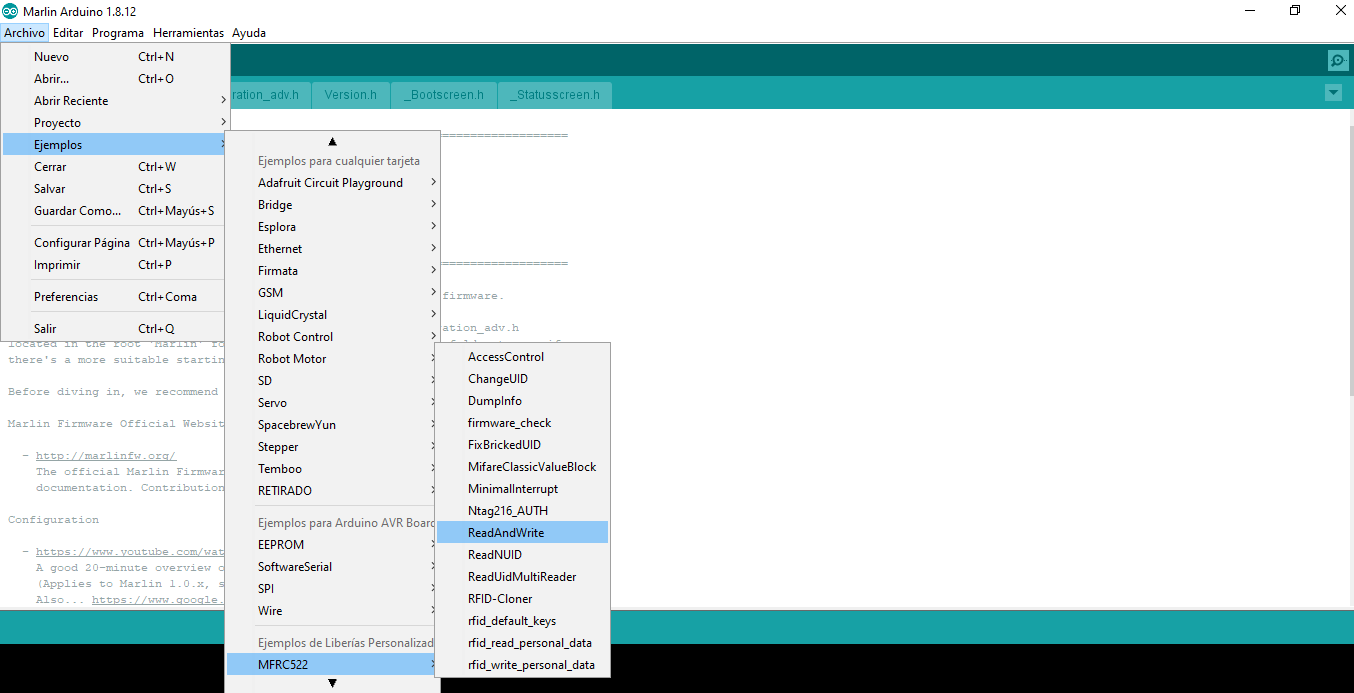Open MinimalInterrupt example

coord(522,489)
